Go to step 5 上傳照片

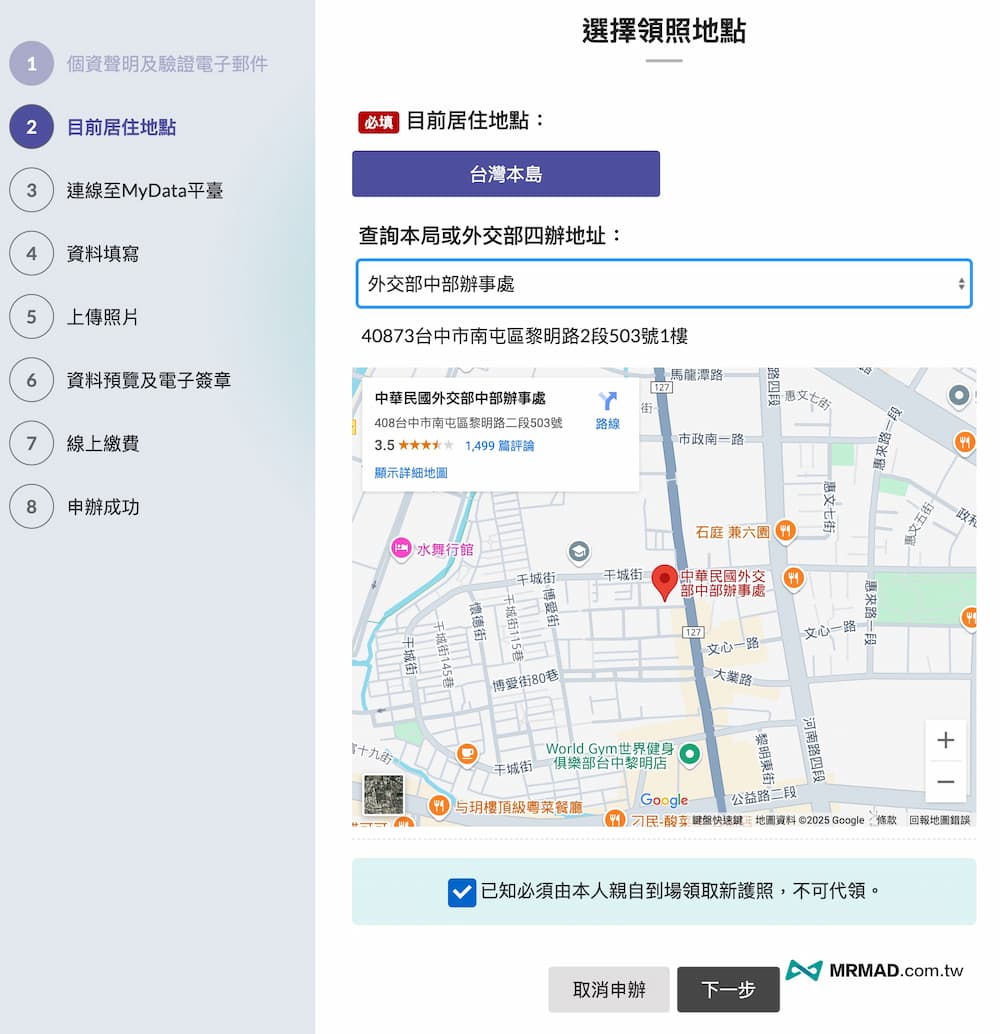tap(102, 317)
